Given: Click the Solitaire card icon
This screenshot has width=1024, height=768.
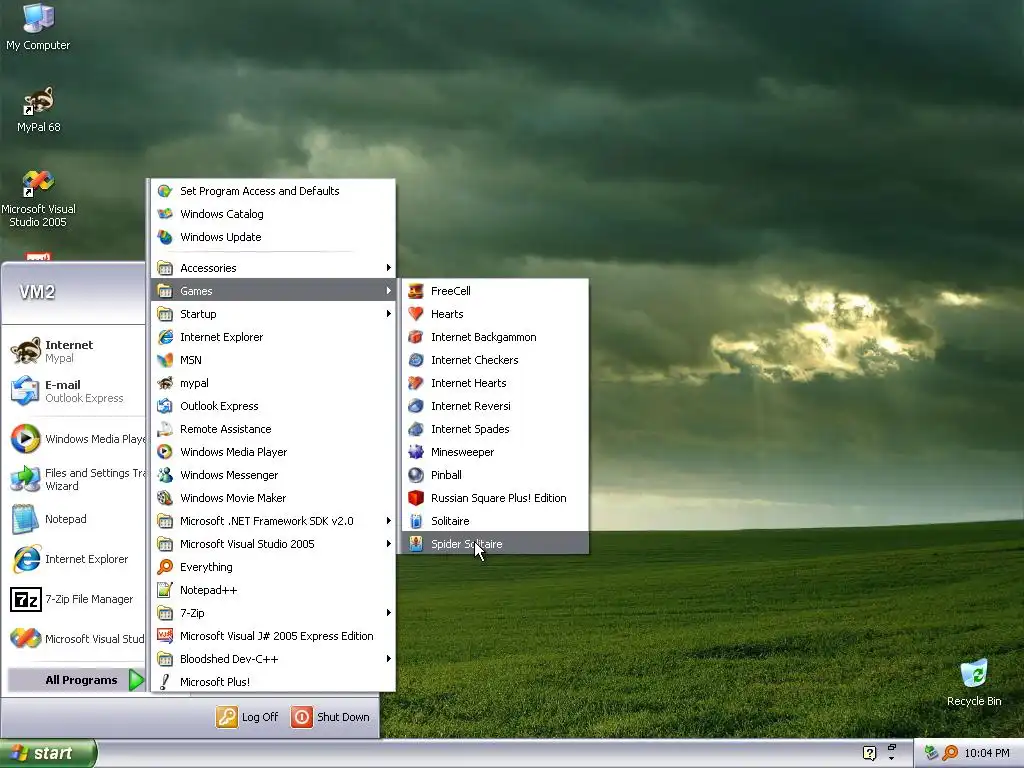Looking at the screenshot, I should click(x=416, y=521).
